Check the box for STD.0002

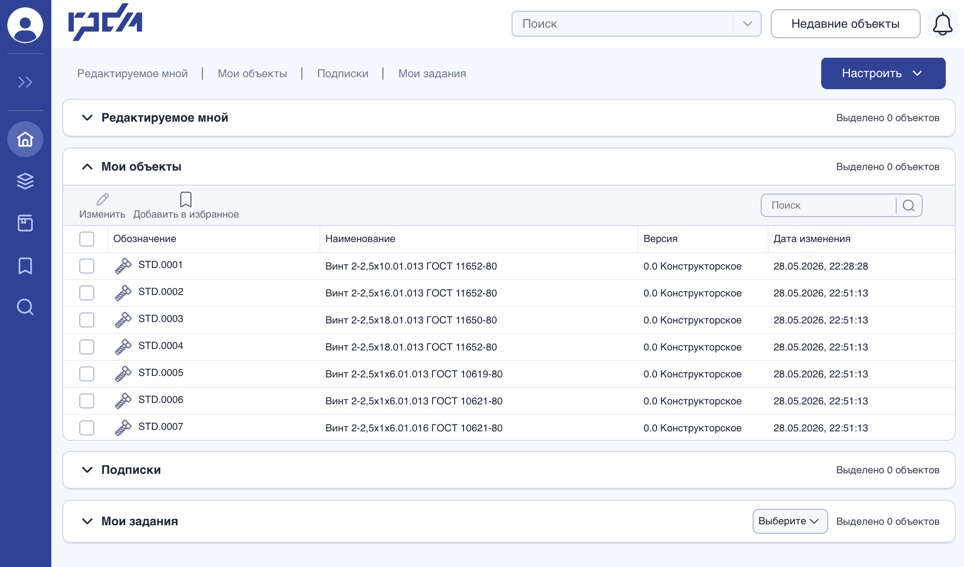tap(87, 293)
